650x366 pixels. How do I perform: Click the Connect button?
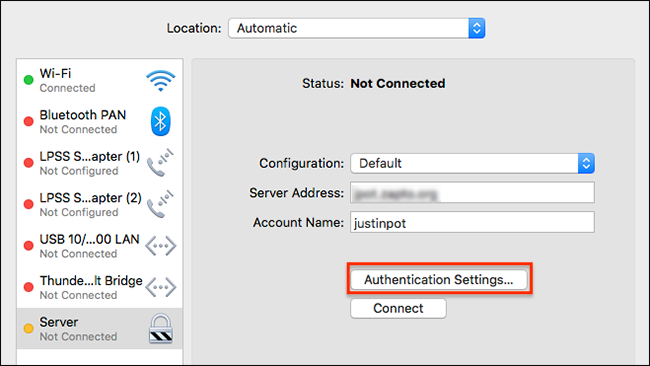(x=398, y=308)
